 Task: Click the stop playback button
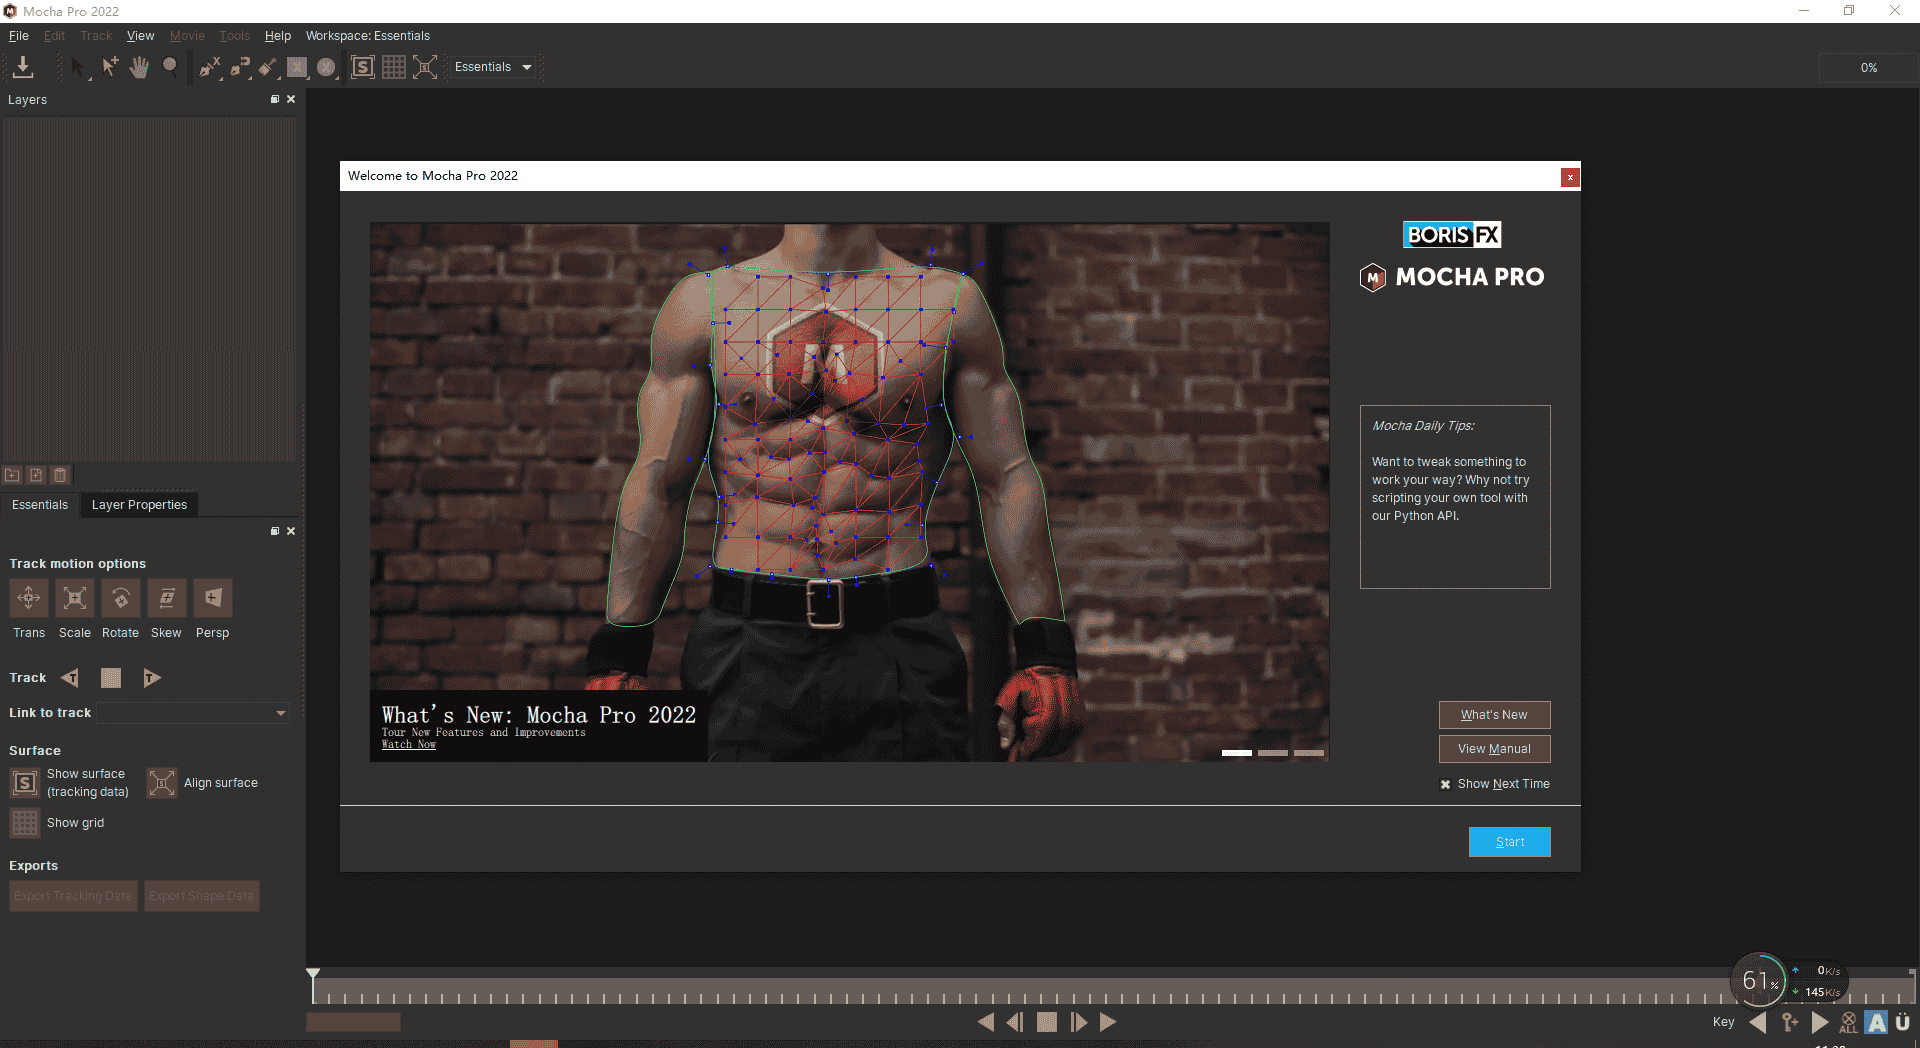coord(1047,1022)
